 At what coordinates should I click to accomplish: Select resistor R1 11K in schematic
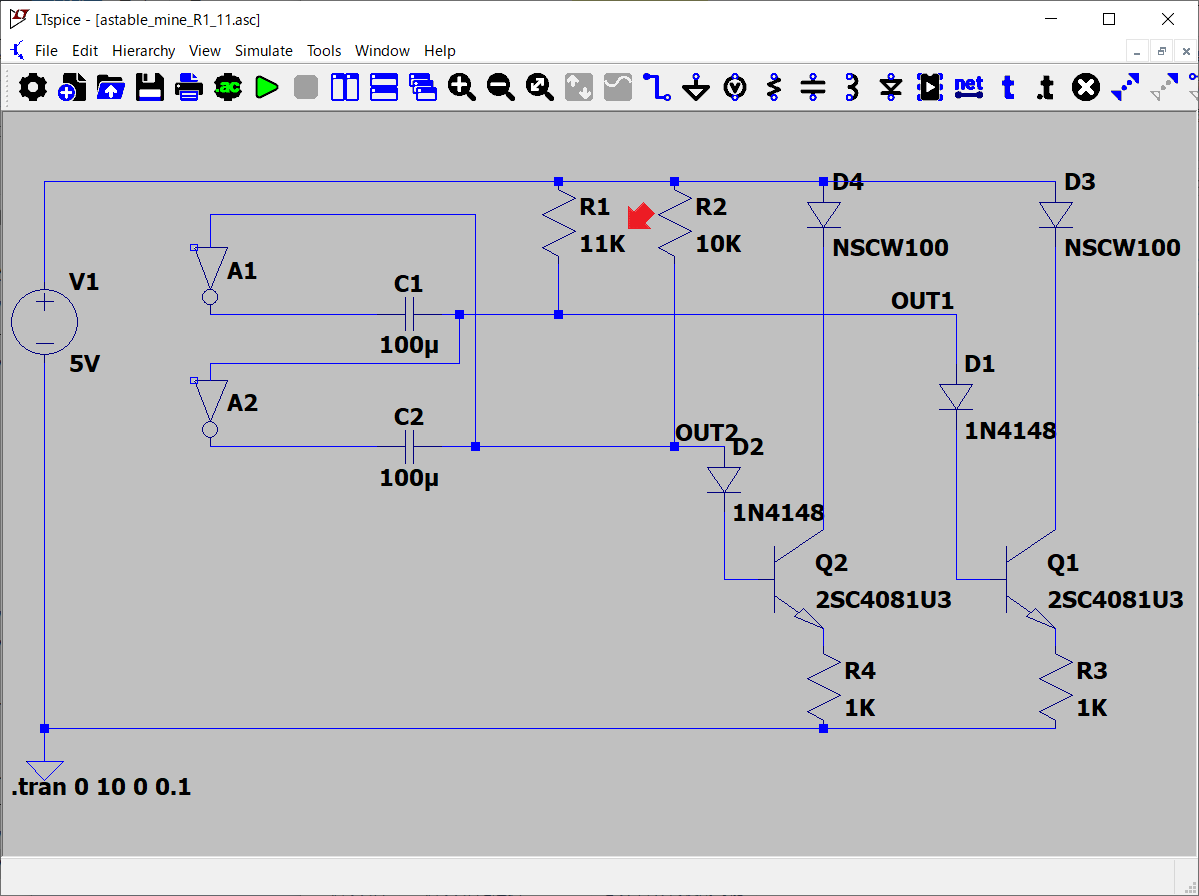click(x=559, y=225)
